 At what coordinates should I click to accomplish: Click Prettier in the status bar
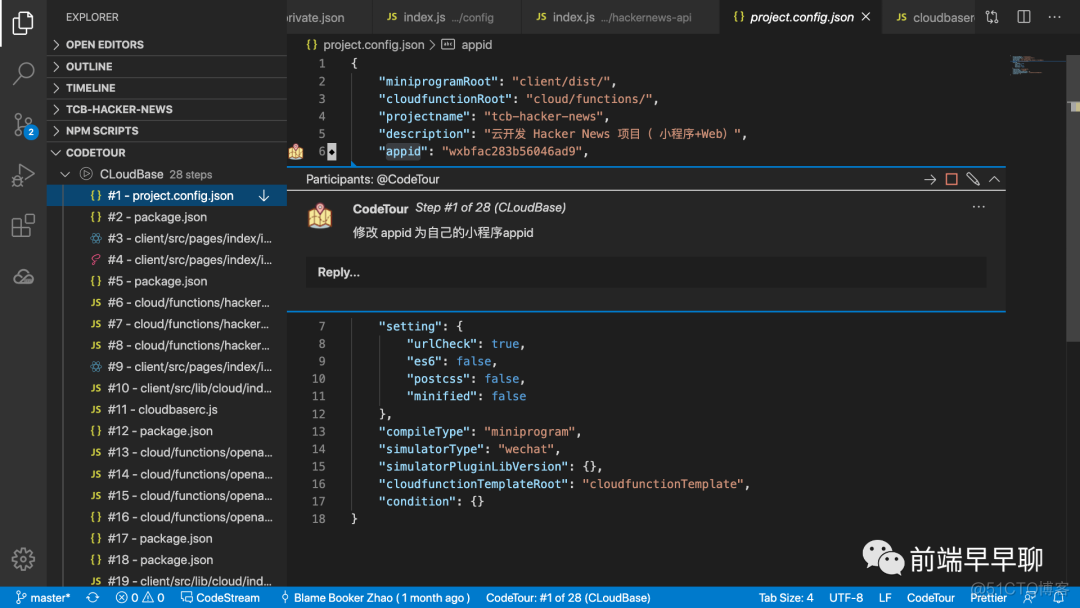click(x=988, y=598)
